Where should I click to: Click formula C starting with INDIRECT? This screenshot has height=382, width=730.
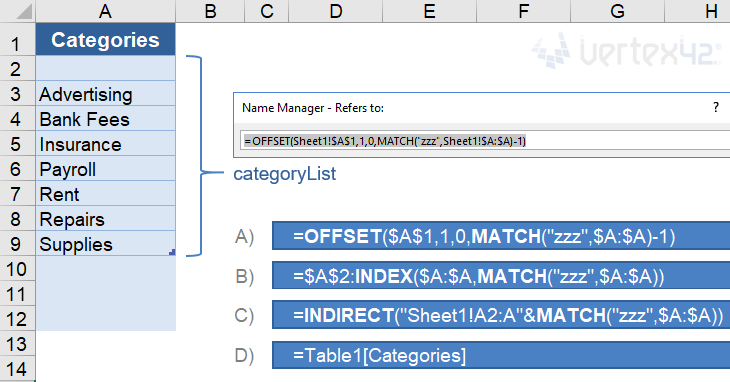(x=501, y=315)
